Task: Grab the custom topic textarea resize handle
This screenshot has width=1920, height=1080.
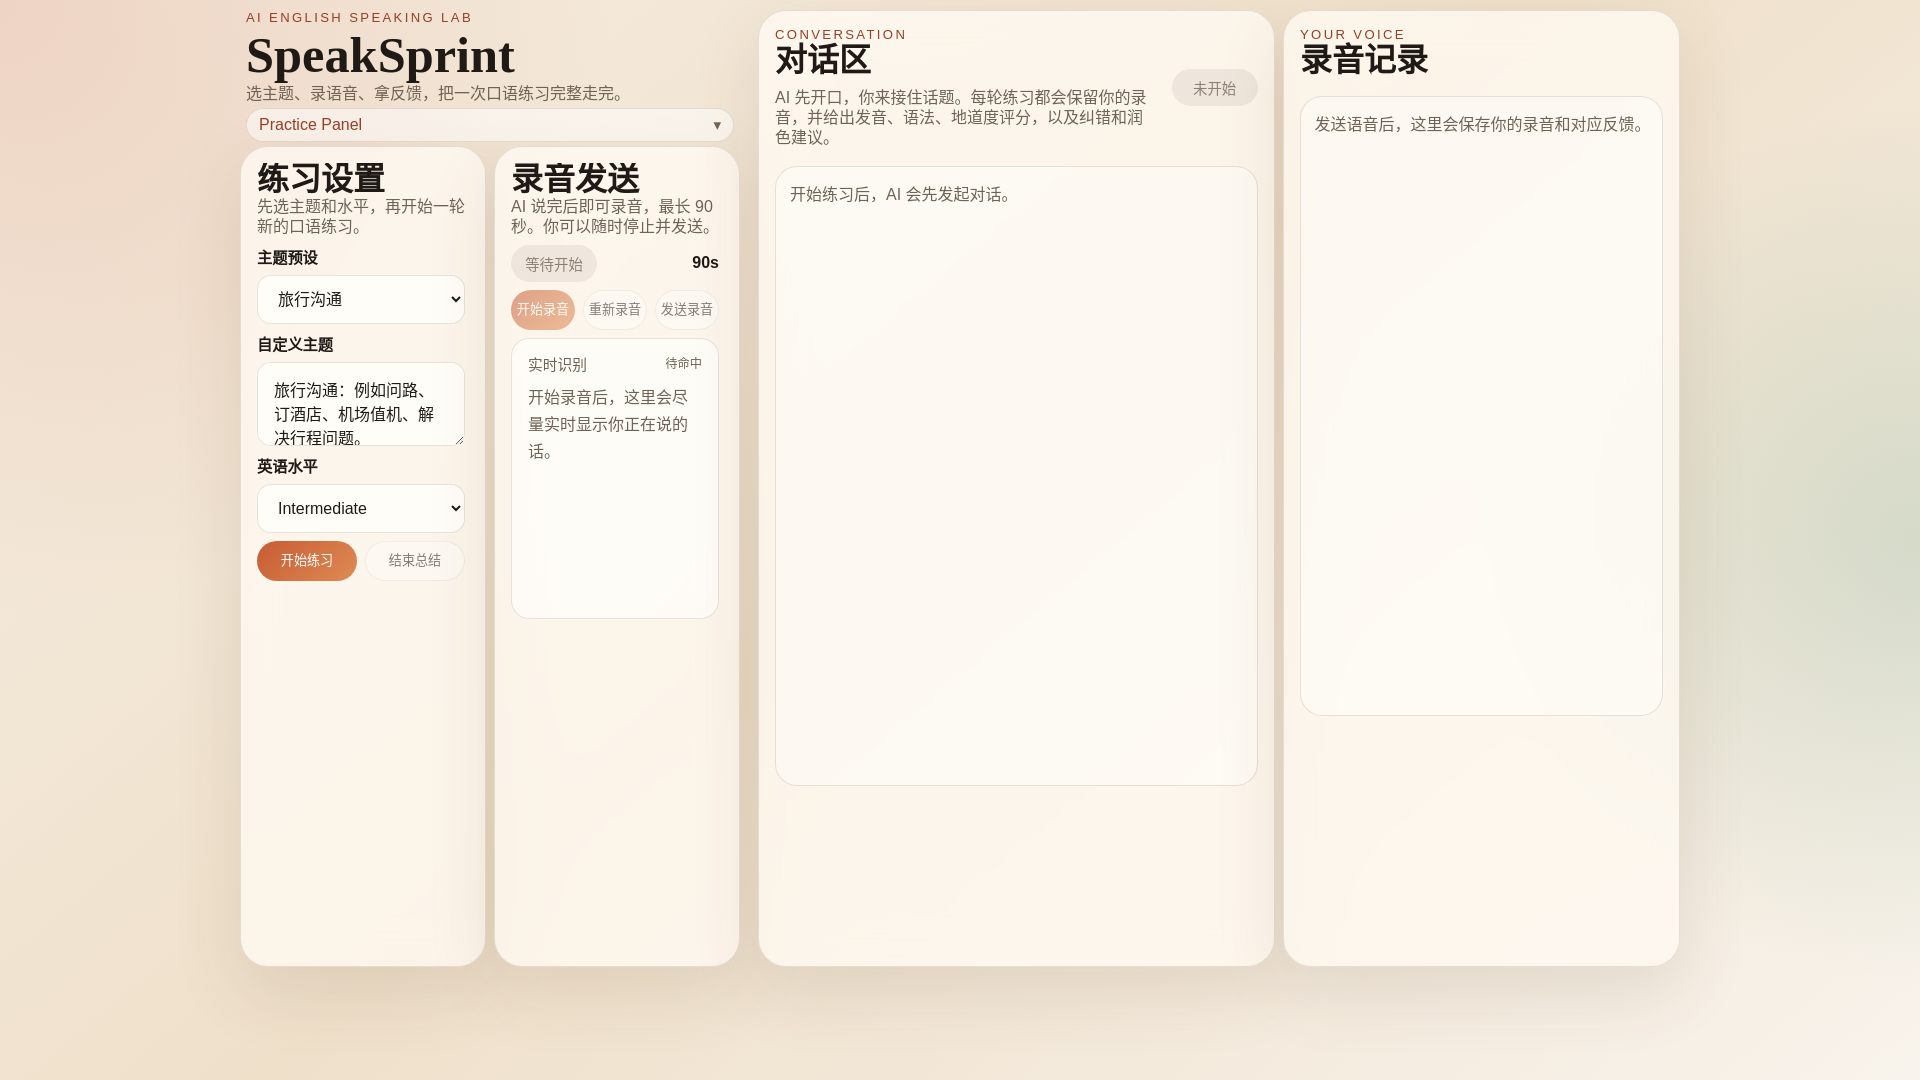Action: (459, 440)
